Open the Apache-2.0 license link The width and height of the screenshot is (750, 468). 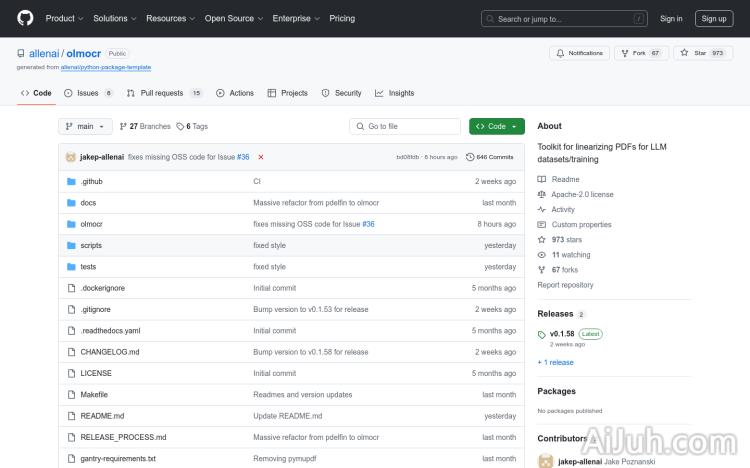pyautogui.click(x=582, y=195)
